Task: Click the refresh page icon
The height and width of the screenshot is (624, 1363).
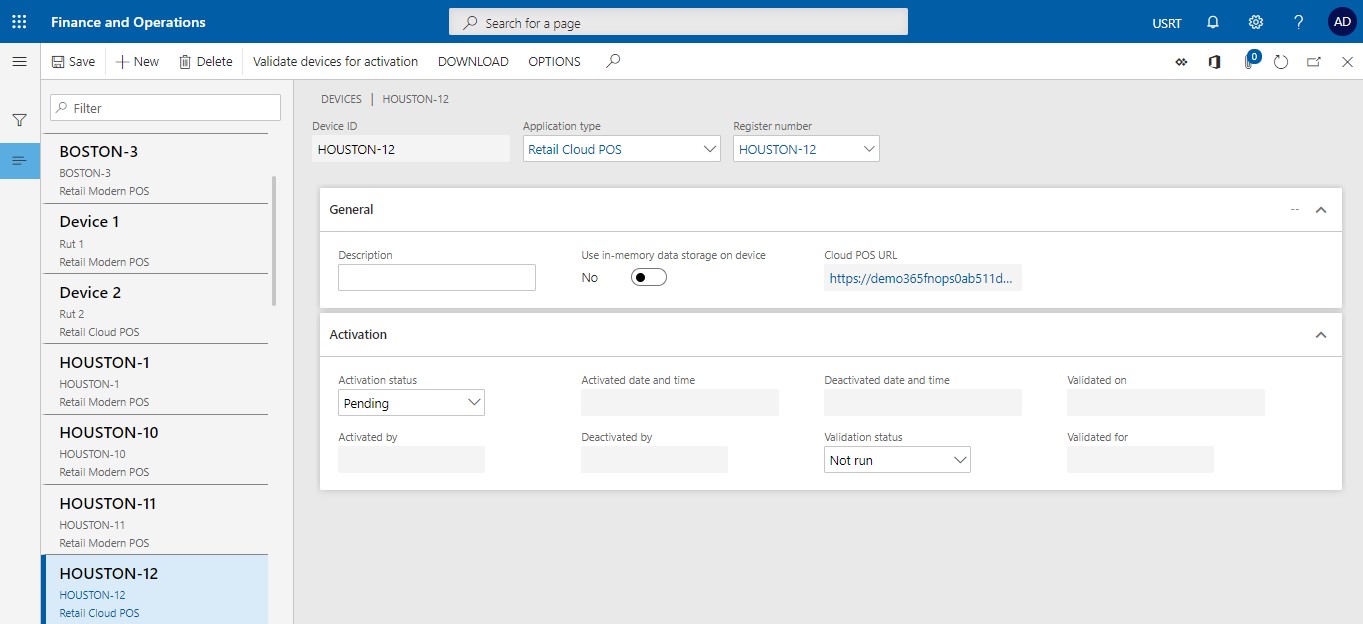Action: click(x=1281, y=62)
